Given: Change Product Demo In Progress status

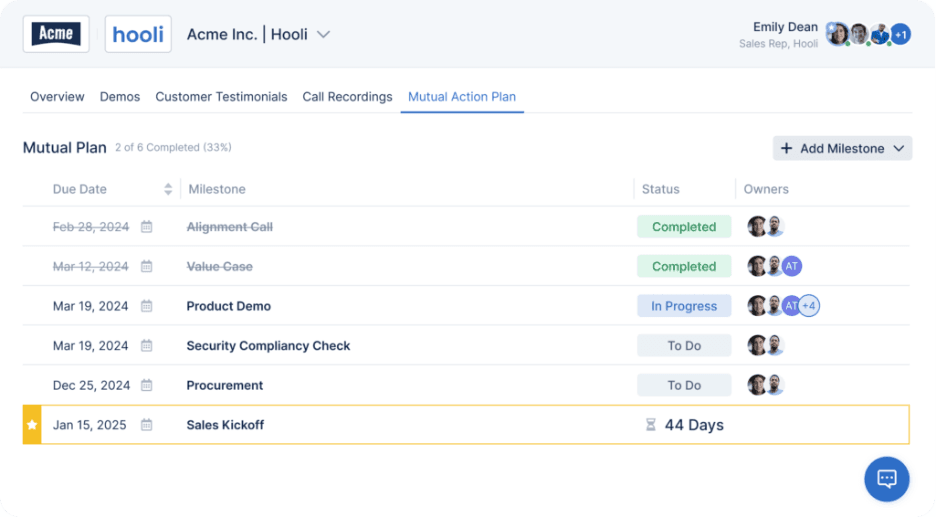Looking at the screenshot, I should click(x=684, y=306).
